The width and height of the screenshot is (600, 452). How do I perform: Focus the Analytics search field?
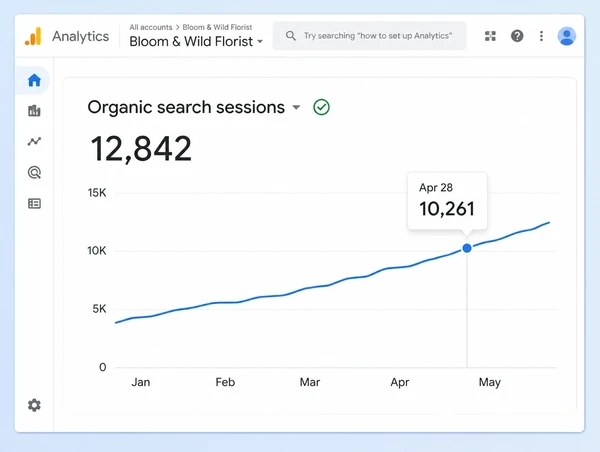(x=369, y=36)
